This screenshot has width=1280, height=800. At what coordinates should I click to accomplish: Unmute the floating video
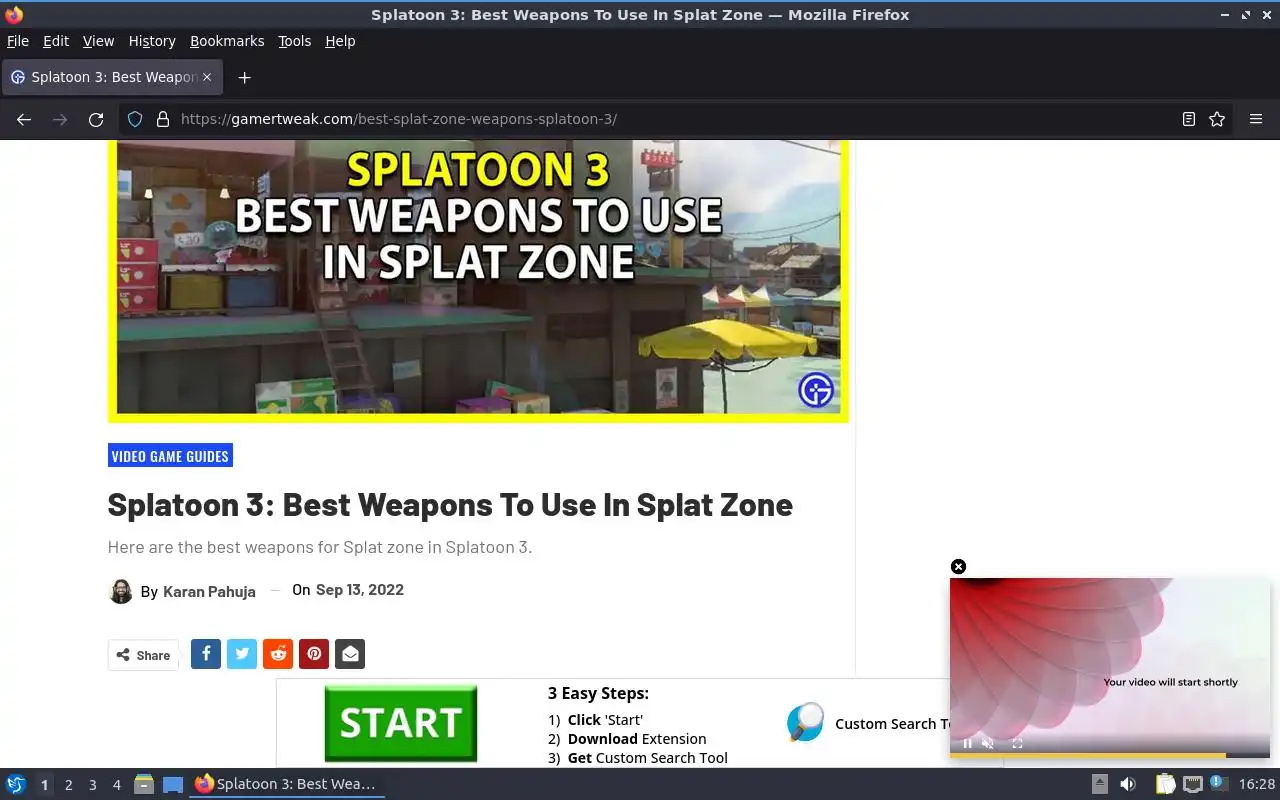[988, 743]
